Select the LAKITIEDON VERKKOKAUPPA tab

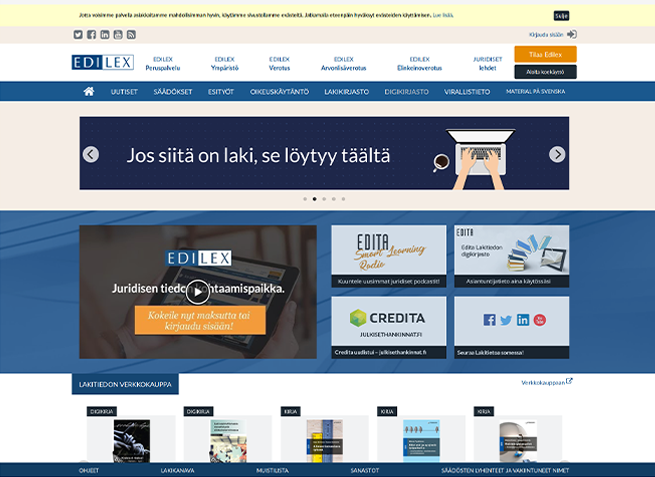[x=125, y=384]
